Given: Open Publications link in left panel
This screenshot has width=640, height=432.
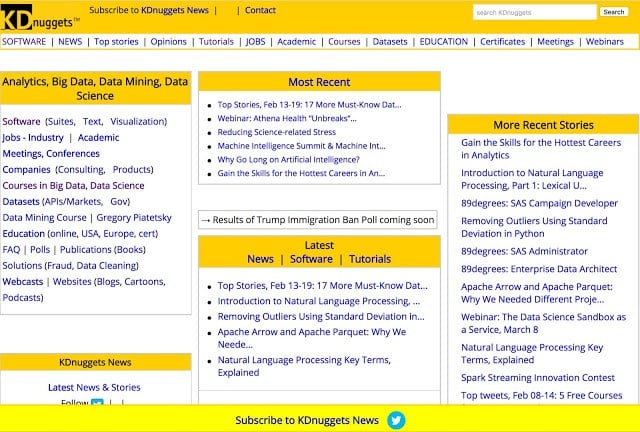Looking at the screenshot, I should coord(86,249).
